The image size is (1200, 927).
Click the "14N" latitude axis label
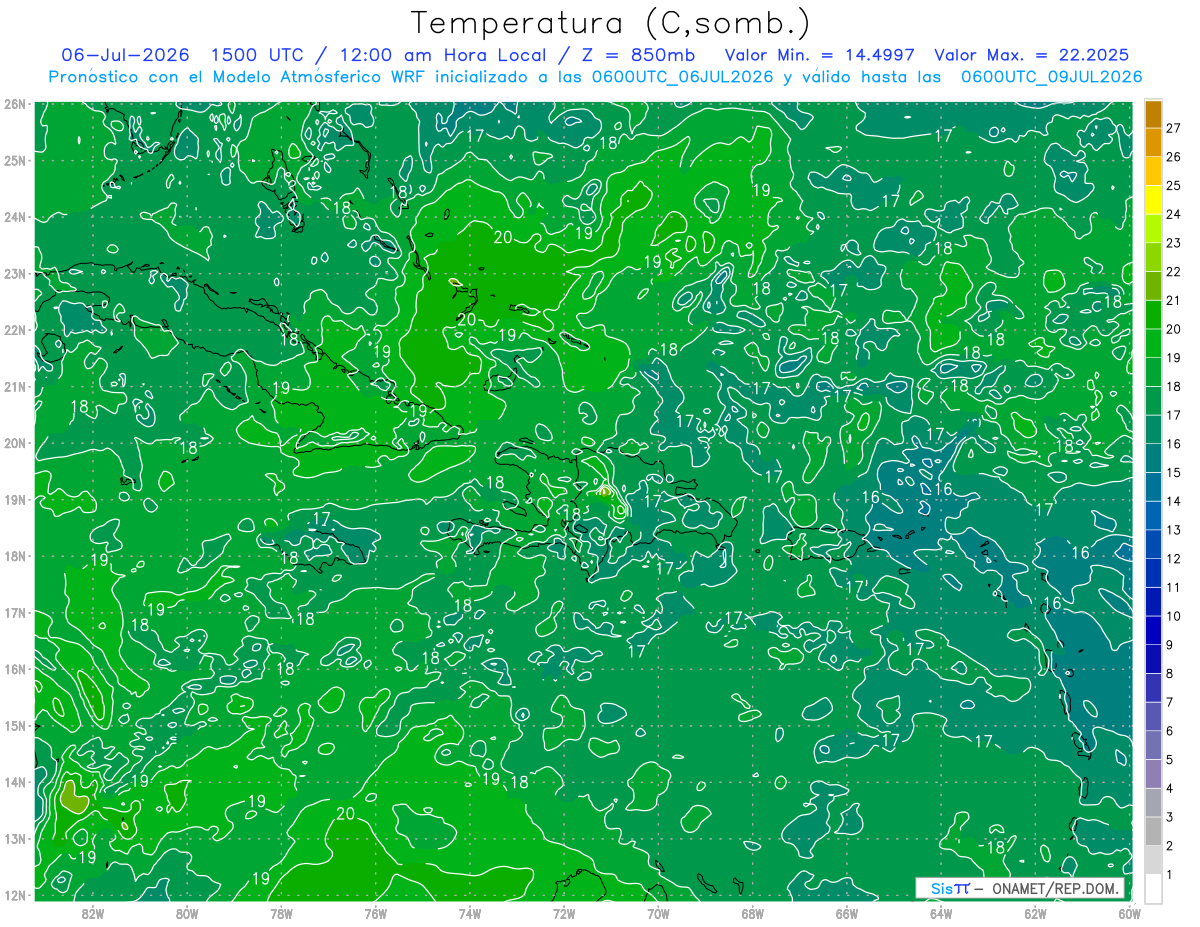(x=15, y=782)
